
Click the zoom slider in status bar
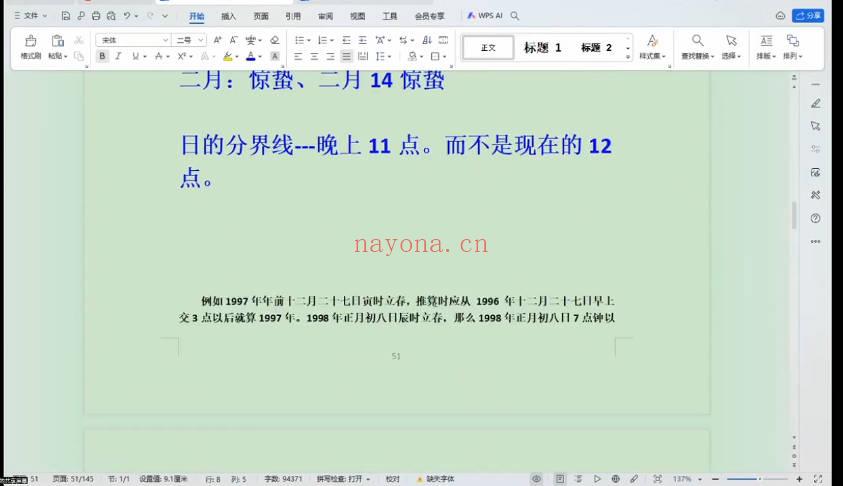pyautogui.click(x=757, y=478)
